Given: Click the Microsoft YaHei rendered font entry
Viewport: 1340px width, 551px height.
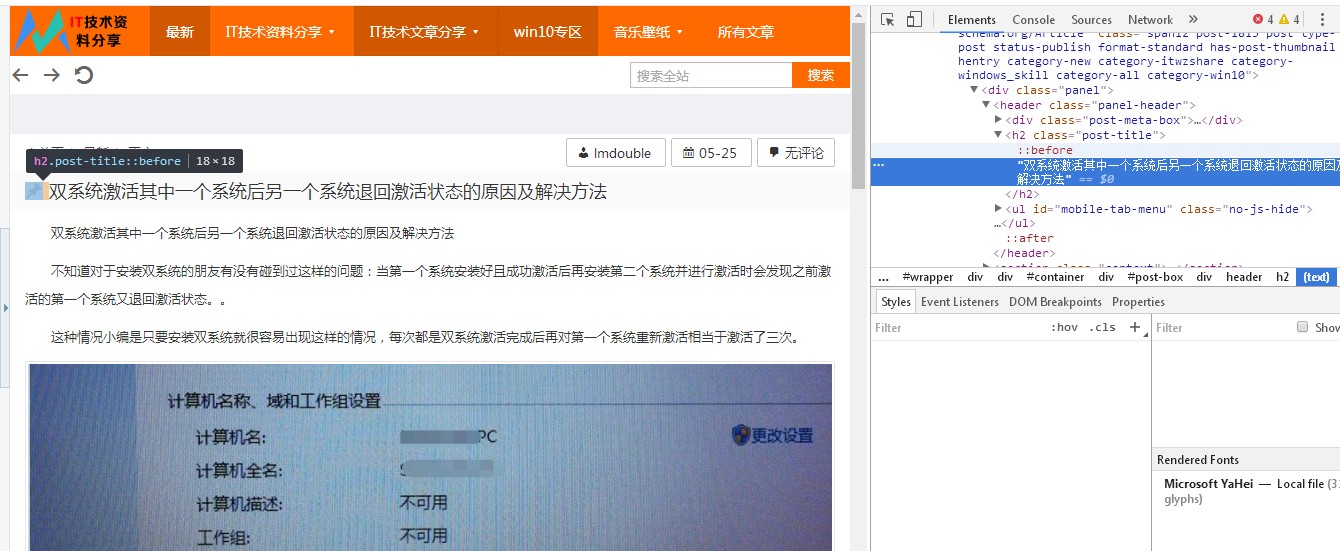Looking at the screenshot, I should pos(1208,484).
